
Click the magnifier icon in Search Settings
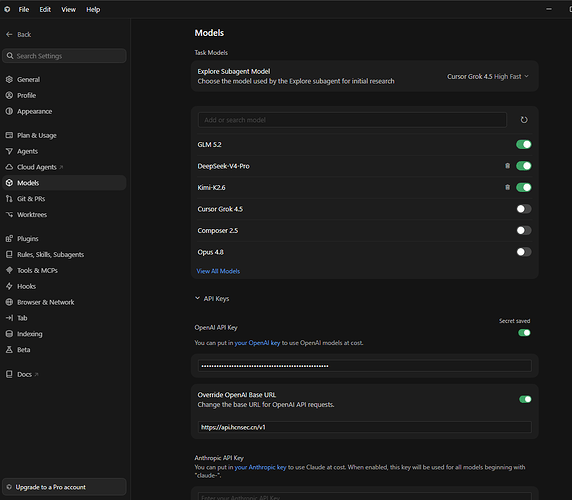pos(10,56)
